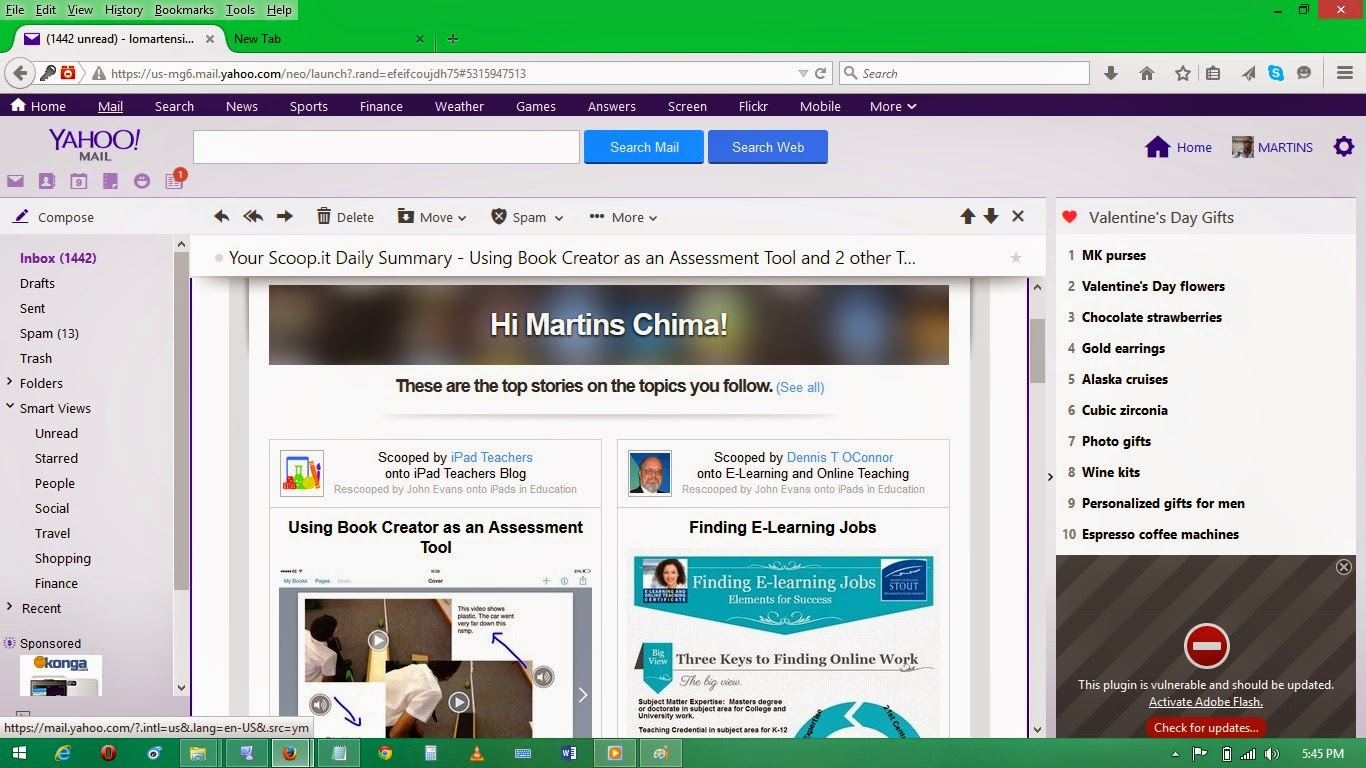Click the Yahoo mail search input field
This screenshot has width=1366, height=768.
(387, 147)
